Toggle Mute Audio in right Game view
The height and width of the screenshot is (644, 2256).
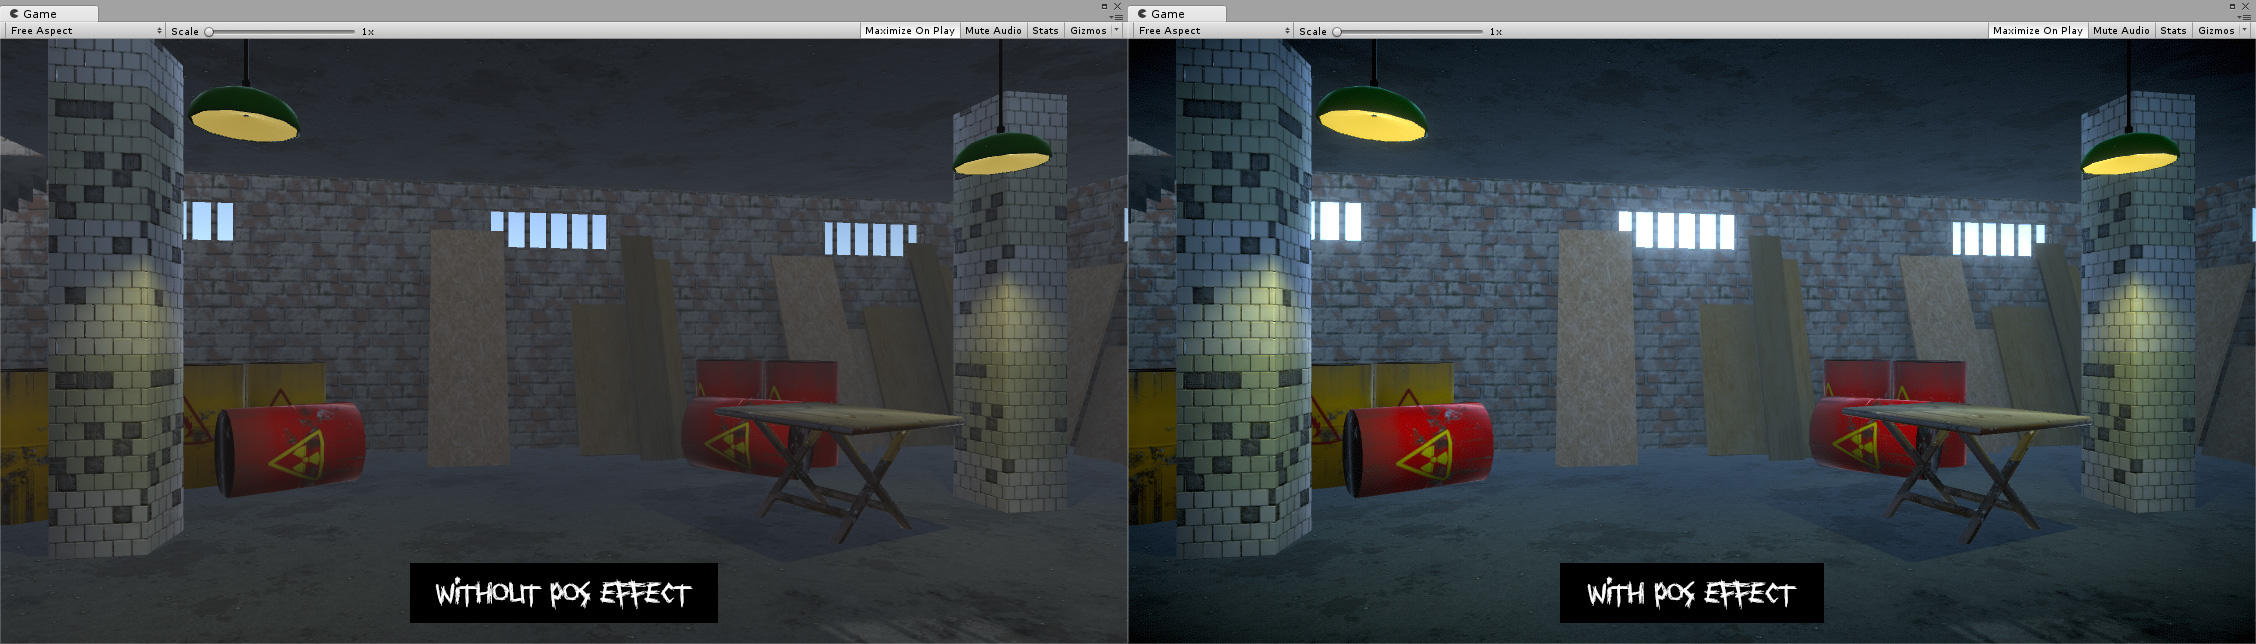[2121, 31]
